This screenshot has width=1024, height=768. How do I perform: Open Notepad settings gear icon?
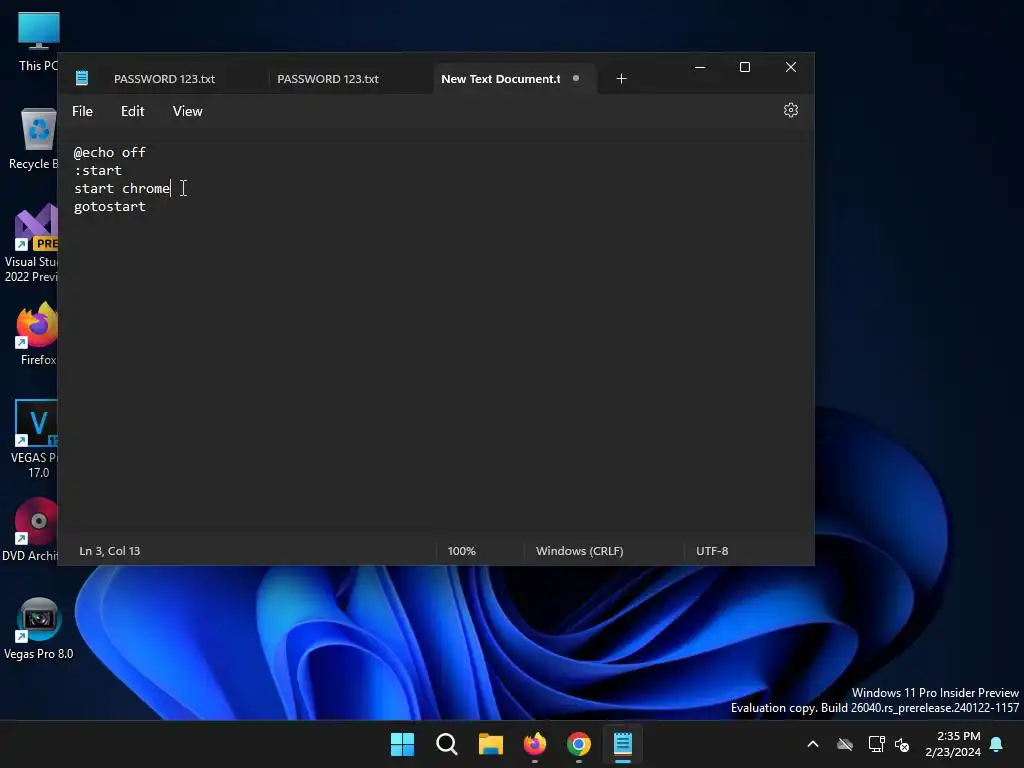pyautogui.click(x=790, y=110)
